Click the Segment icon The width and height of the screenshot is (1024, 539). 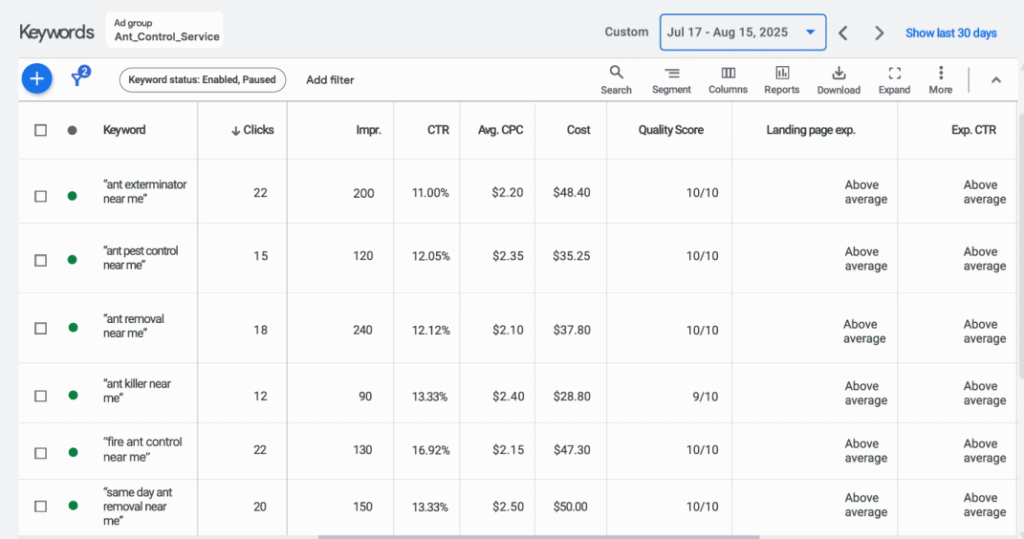click(671, 80)
